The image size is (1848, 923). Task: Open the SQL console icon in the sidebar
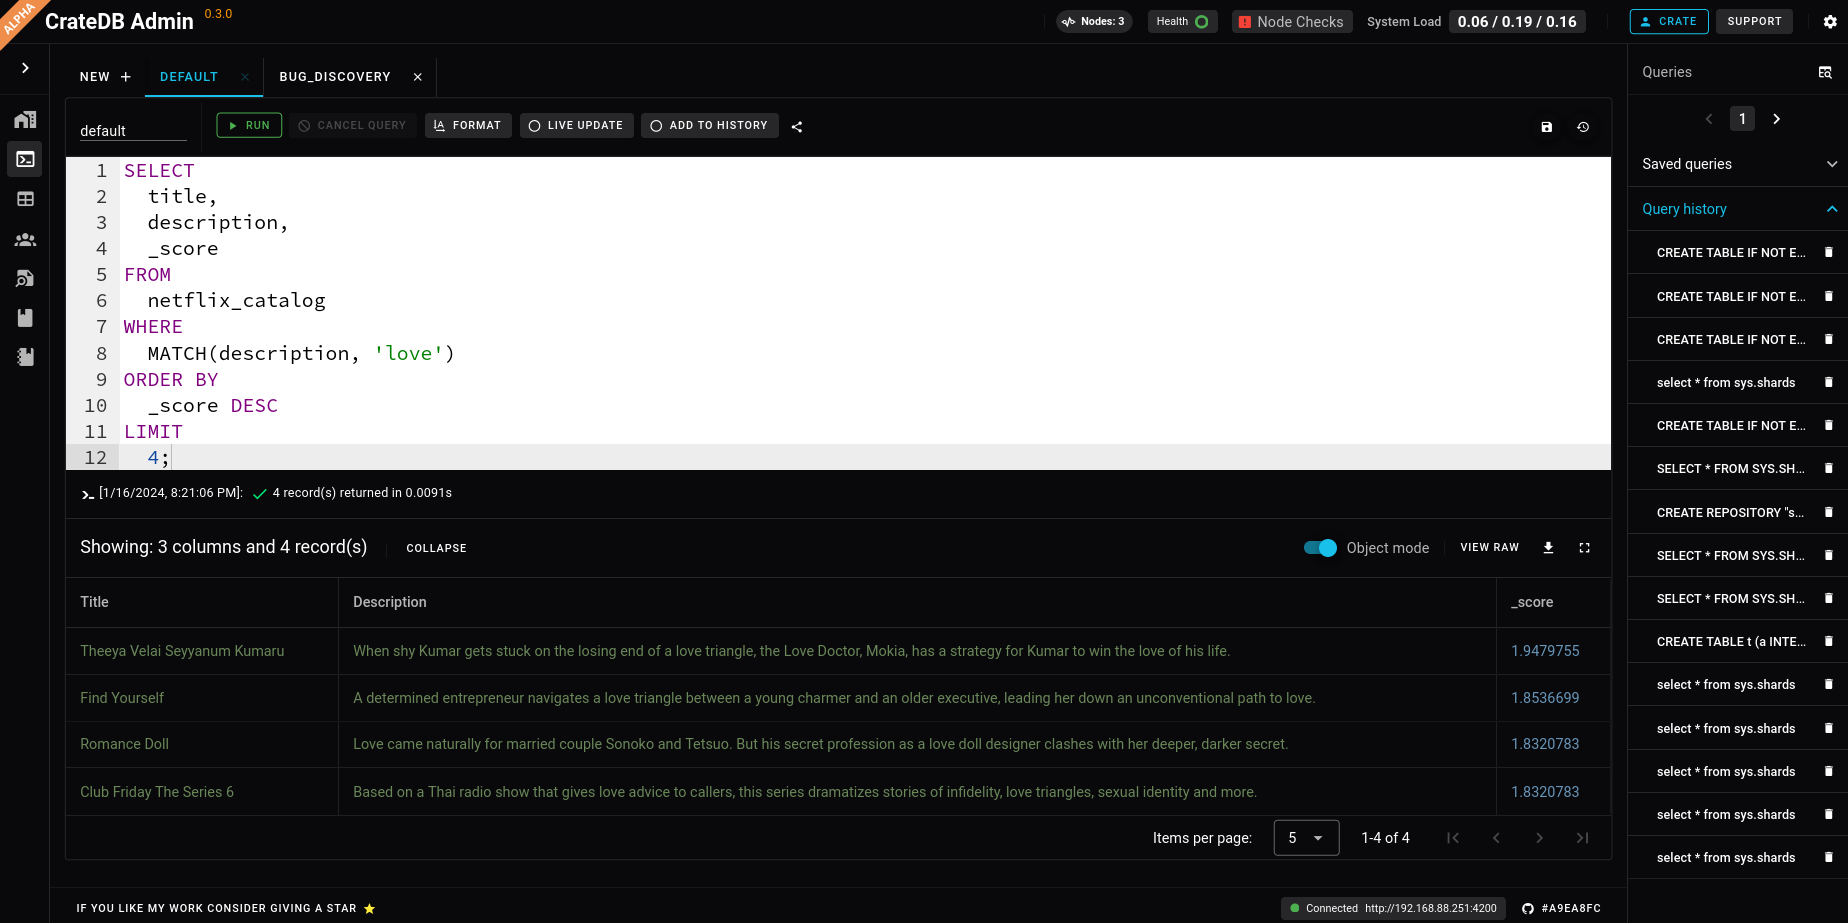pyautogui.click(x=25, y=159)
